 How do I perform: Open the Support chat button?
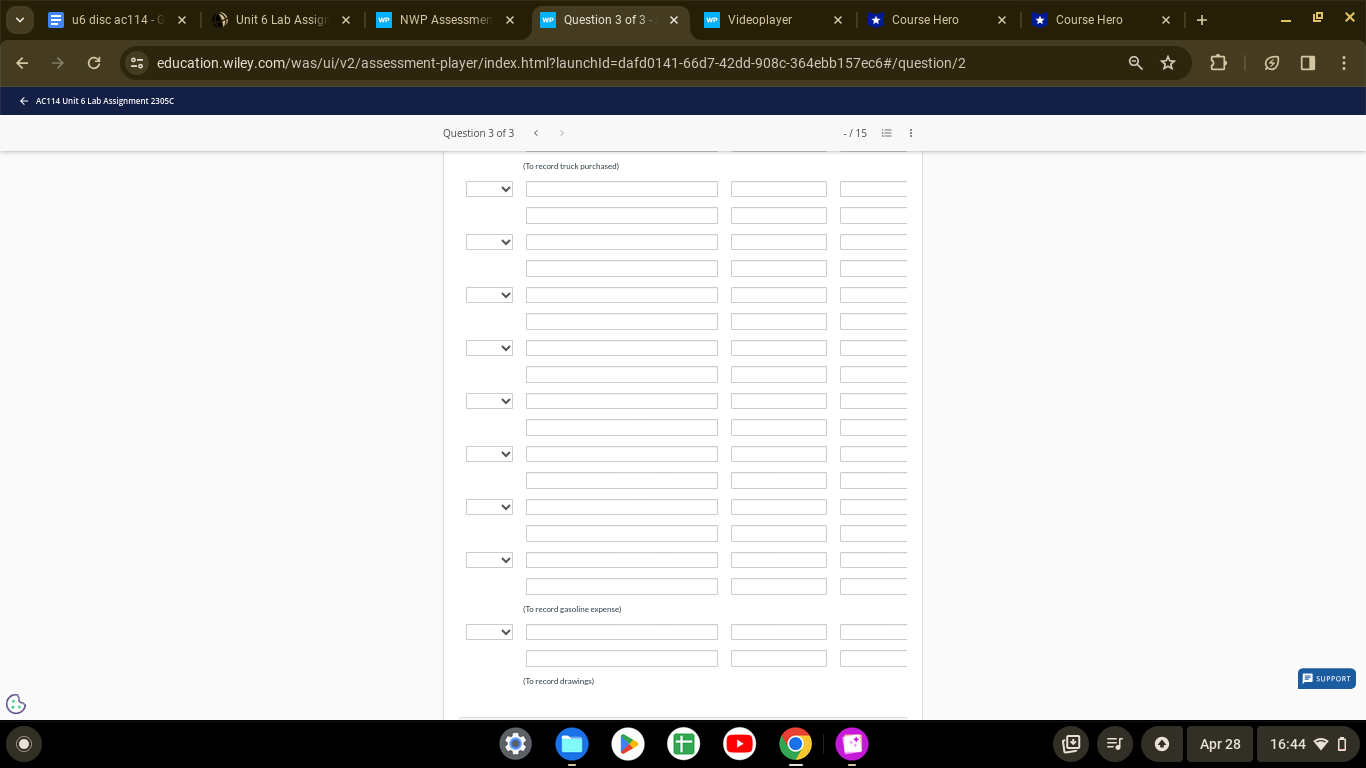tap(1327, 678)
